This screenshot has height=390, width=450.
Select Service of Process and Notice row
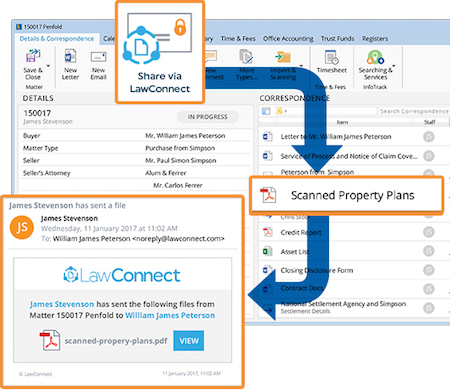click(x=354, y=156)
